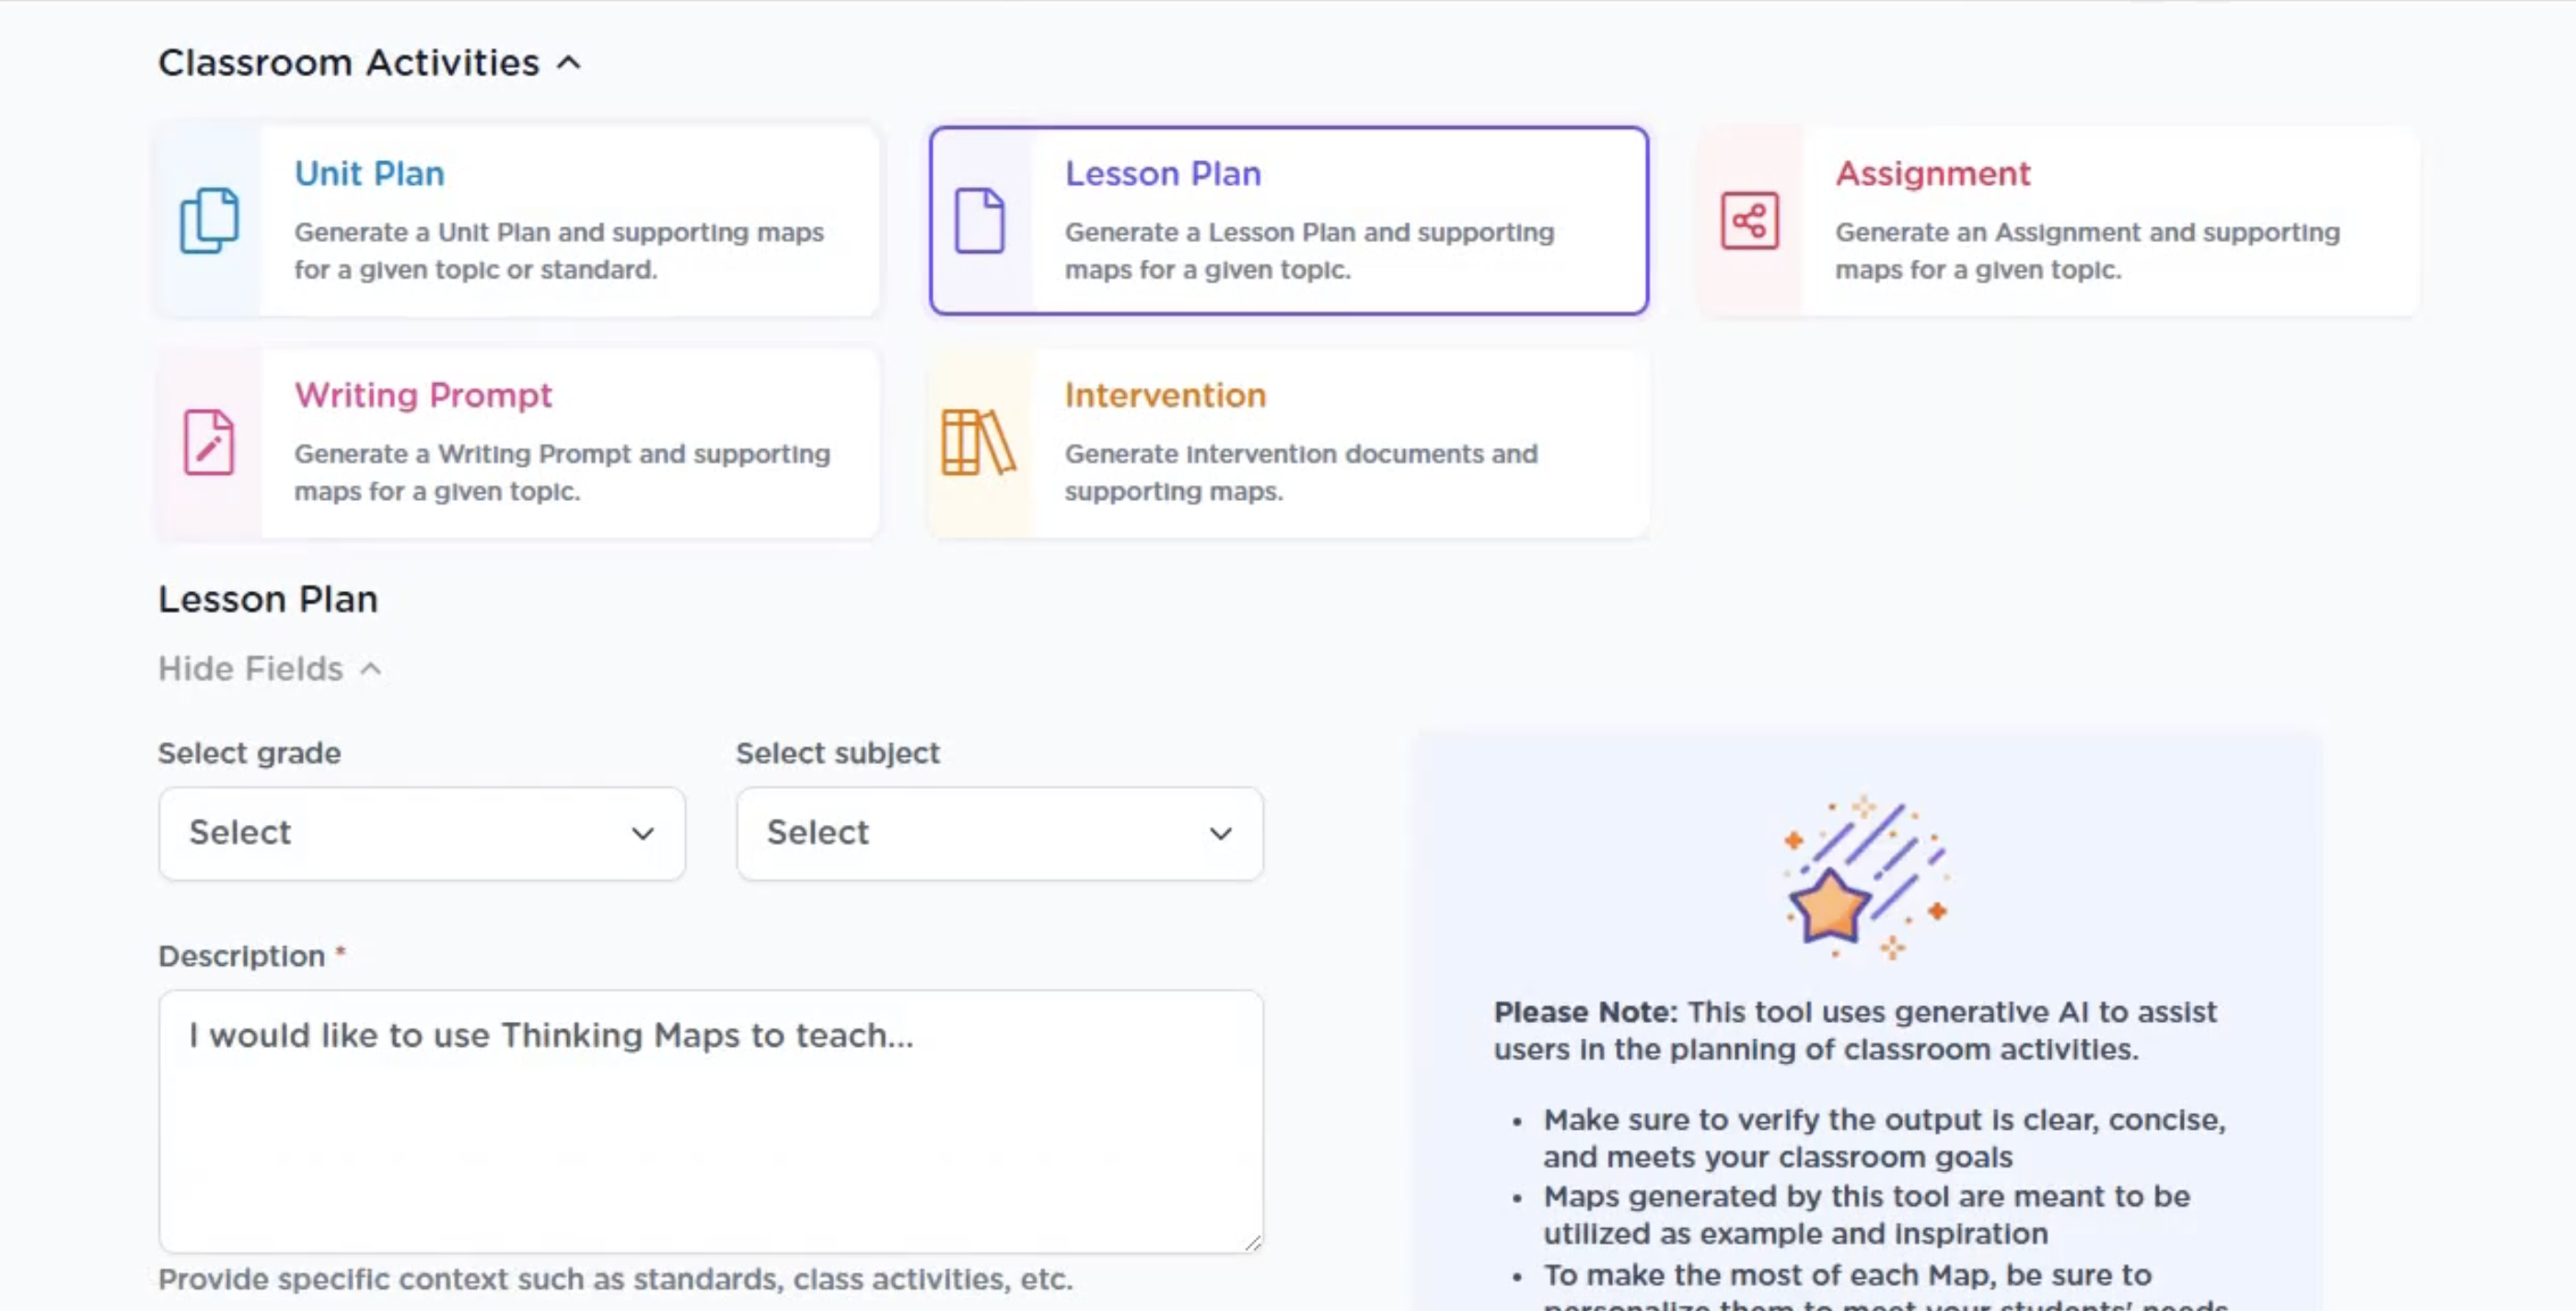Click the Lesson Plan page icon
2576x1311 pixels.
coord(979,220)
